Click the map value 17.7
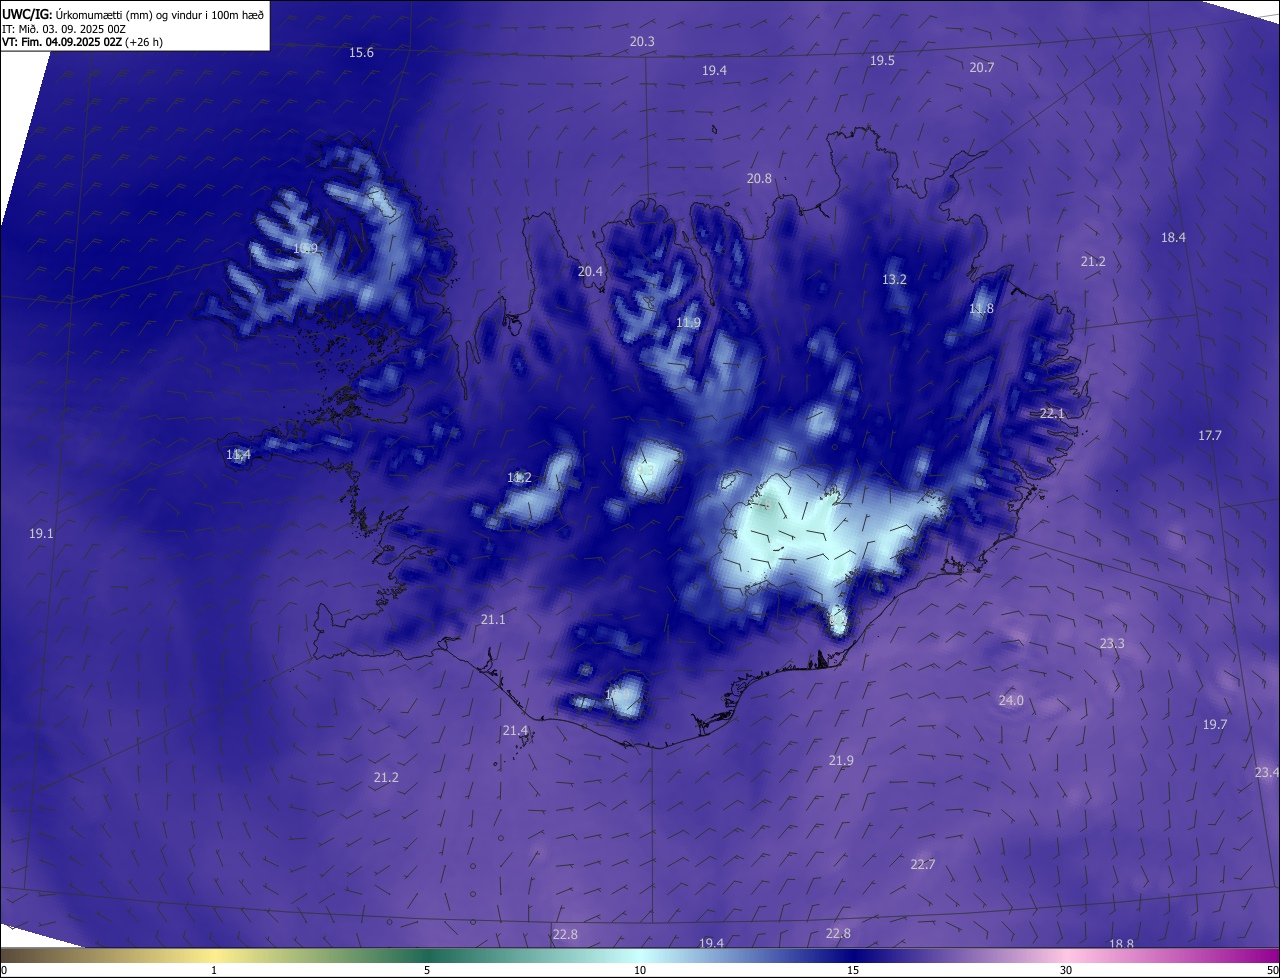This screenshot has height=978, width=1280. click(x=1210, y=435)
